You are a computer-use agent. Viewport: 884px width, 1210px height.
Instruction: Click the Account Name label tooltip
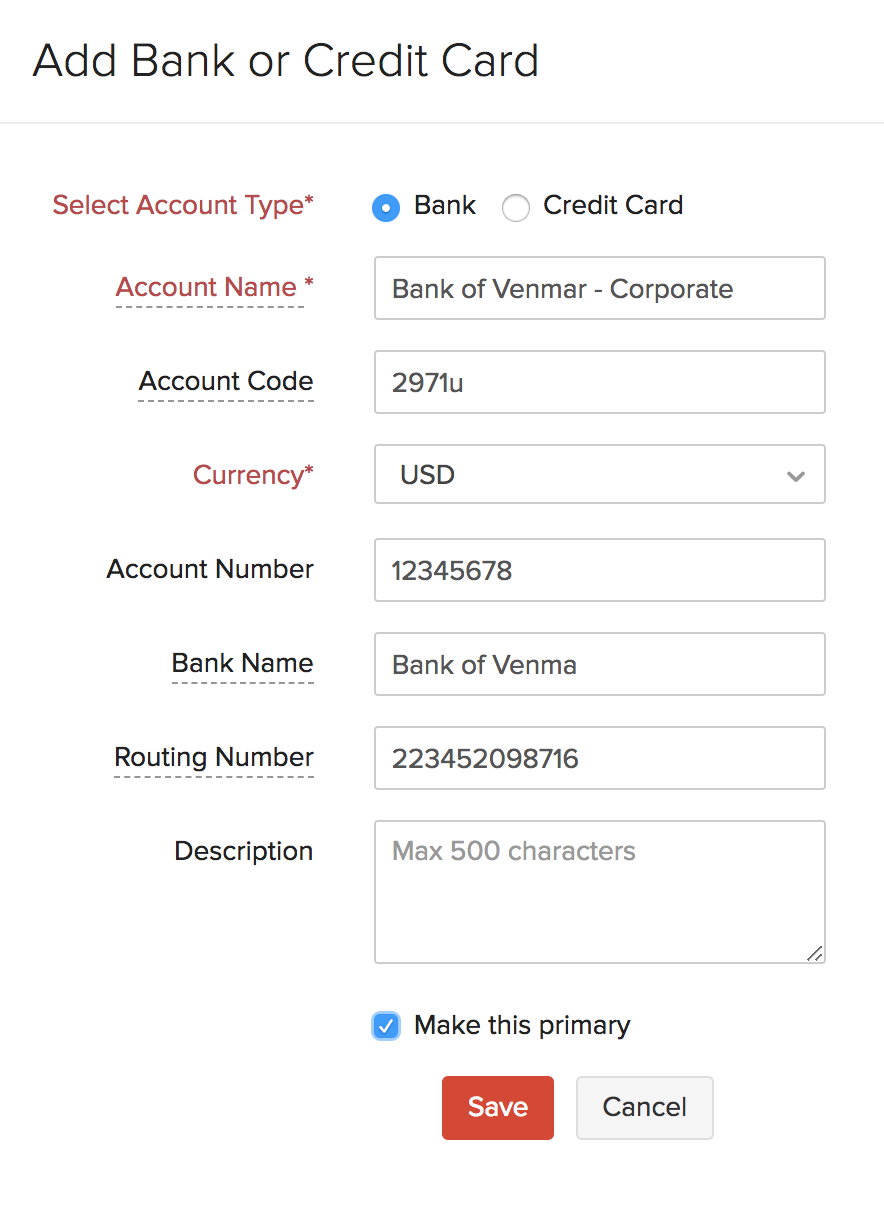pos(208,287)
